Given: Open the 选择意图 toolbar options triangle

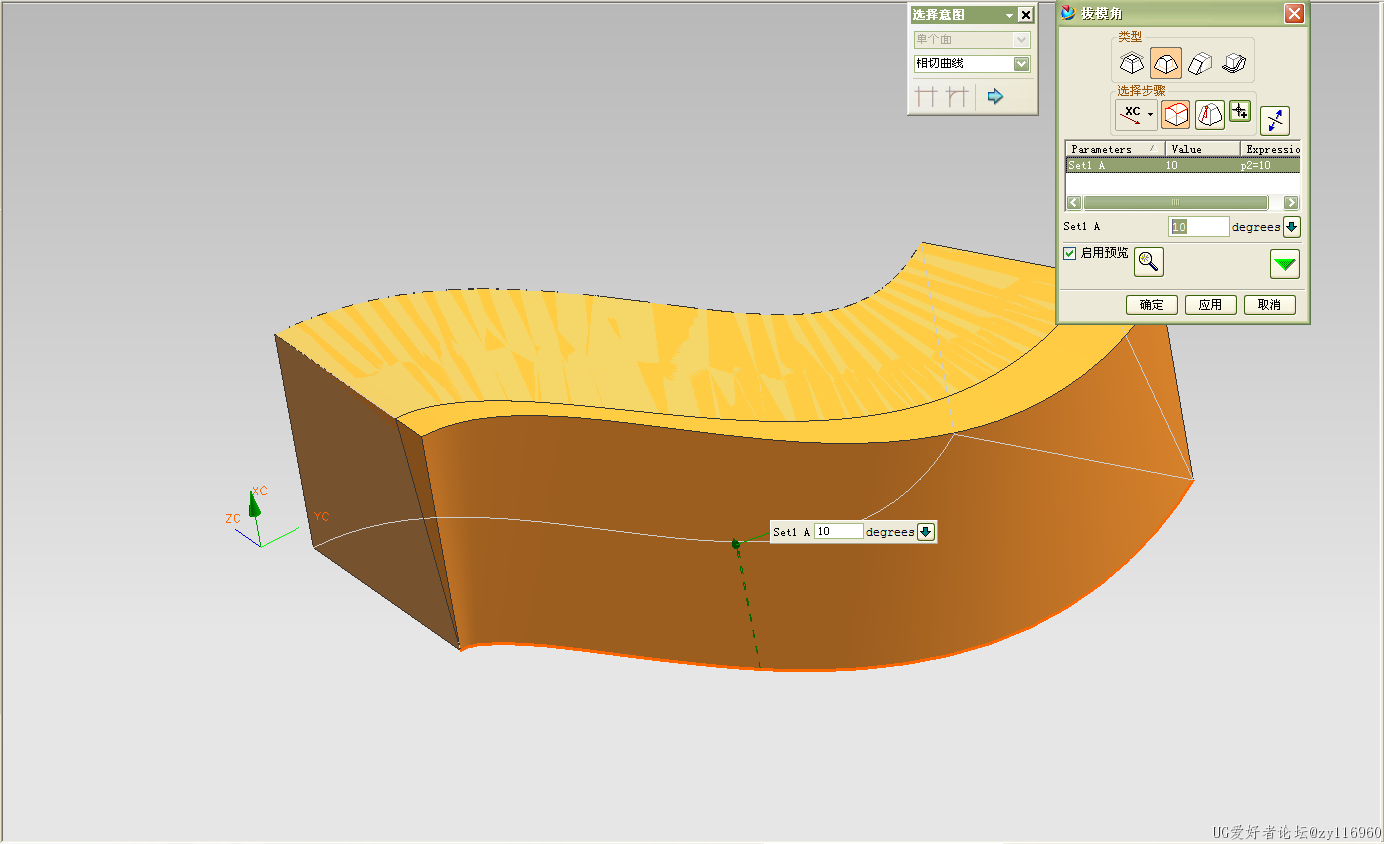Looking at the screenshot, I should (x=1010, y=15).
